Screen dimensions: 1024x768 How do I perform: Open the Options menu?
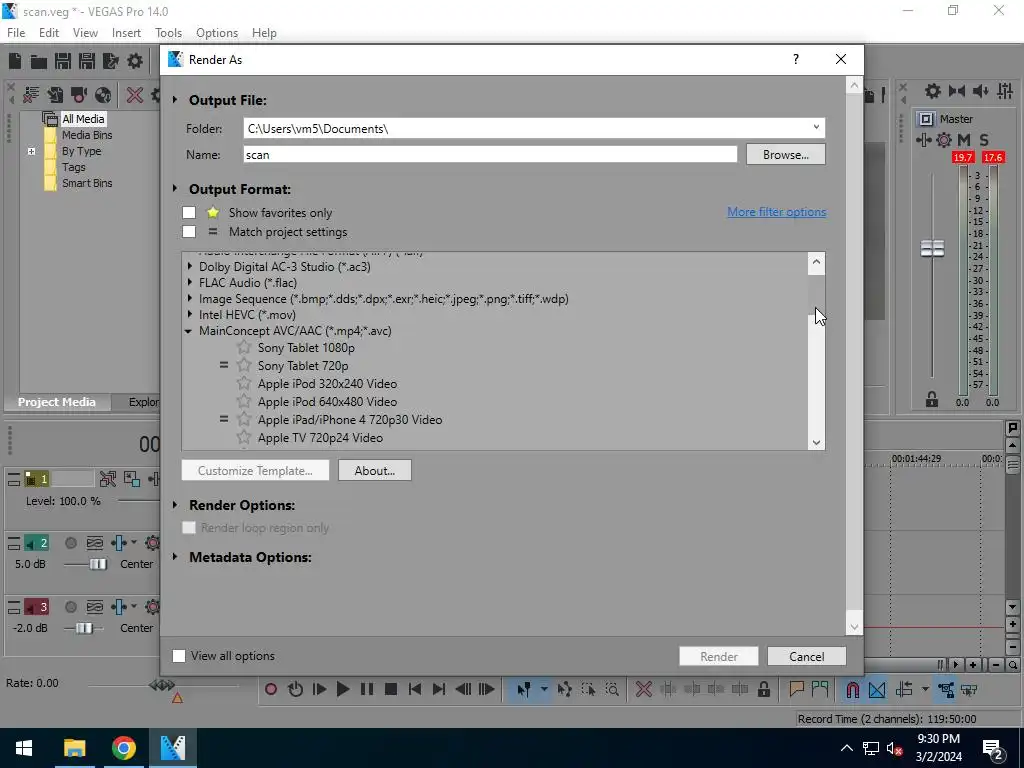coord(217,33)
